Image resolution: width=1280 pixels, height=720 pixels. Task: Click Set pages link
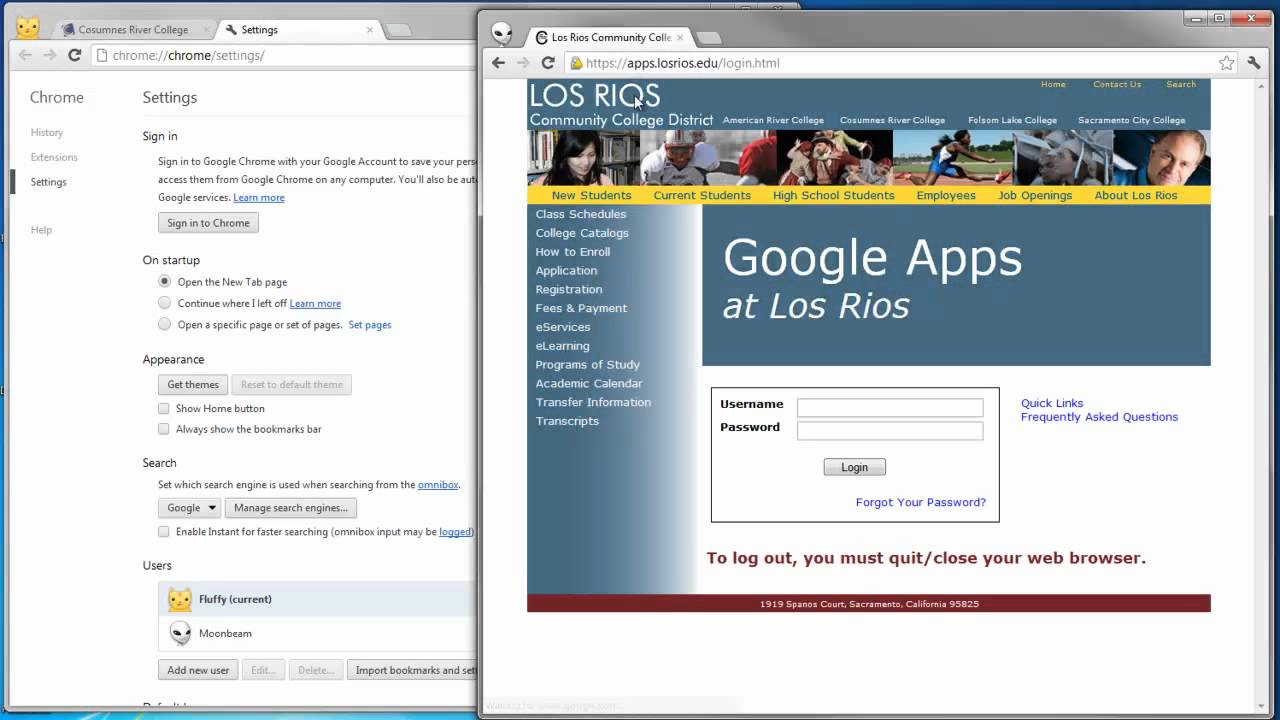(x=370, y=325)
